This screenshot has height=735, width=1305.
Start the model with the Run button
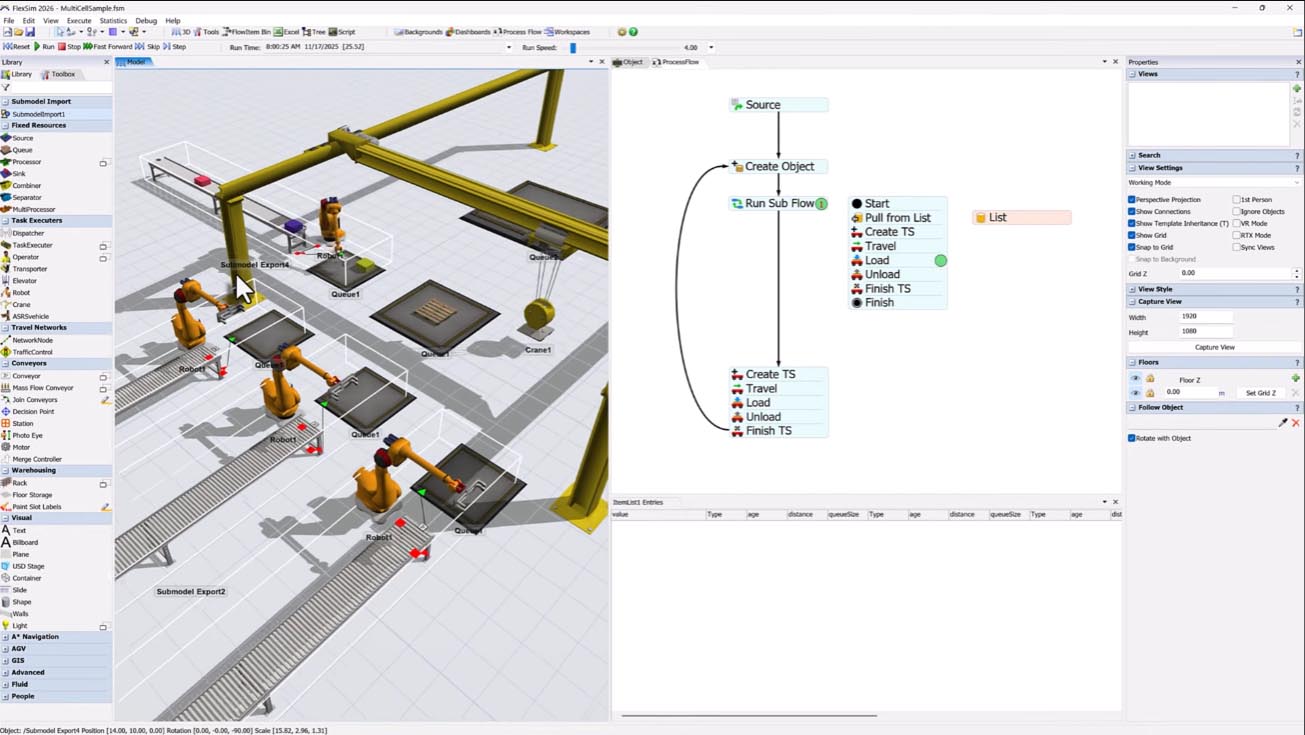click(x=45, y=47)
